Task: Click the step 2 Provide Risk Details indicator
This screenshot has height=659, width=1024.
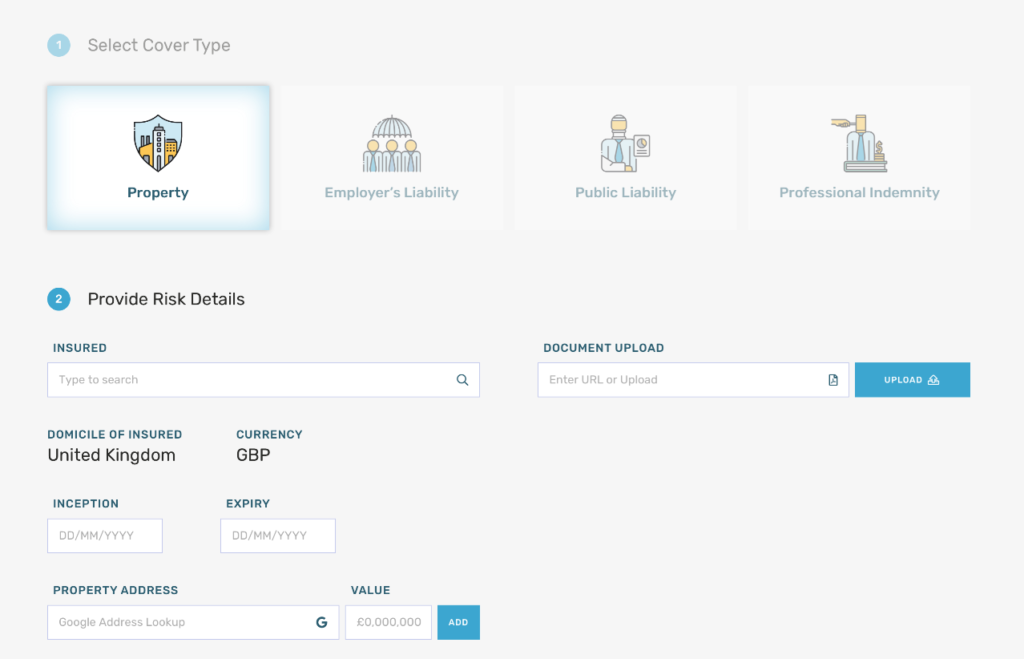Action: (58, 299)
